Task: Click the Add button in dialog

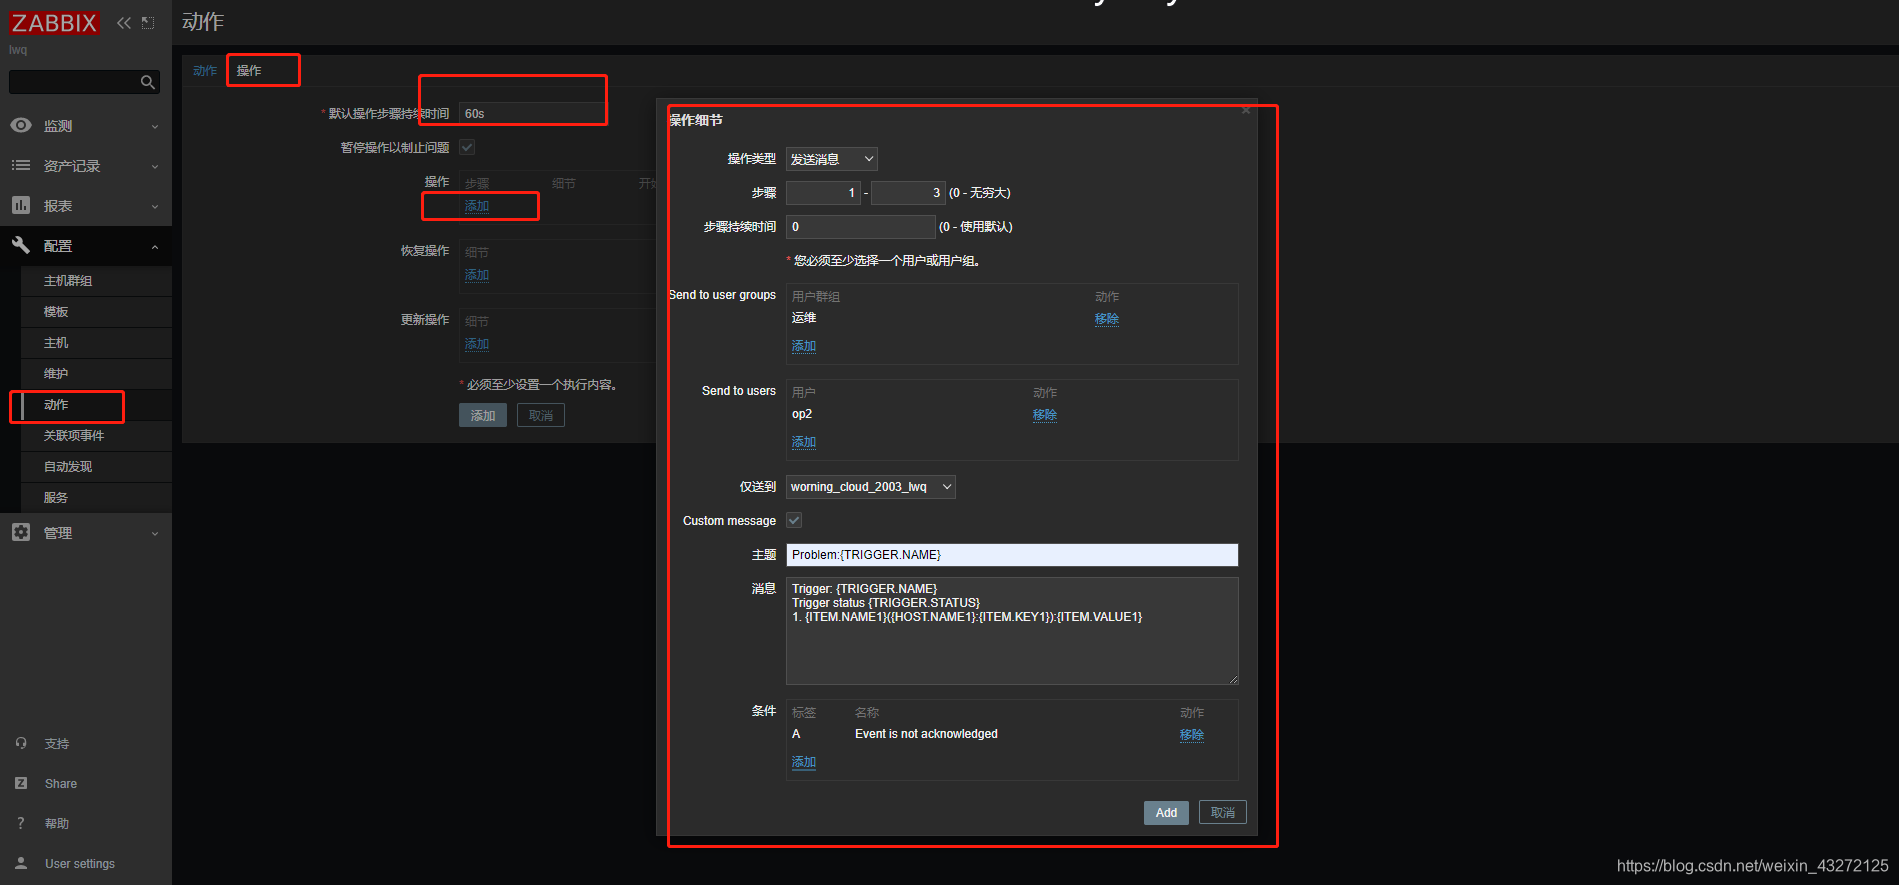Action: [1166, 813]
